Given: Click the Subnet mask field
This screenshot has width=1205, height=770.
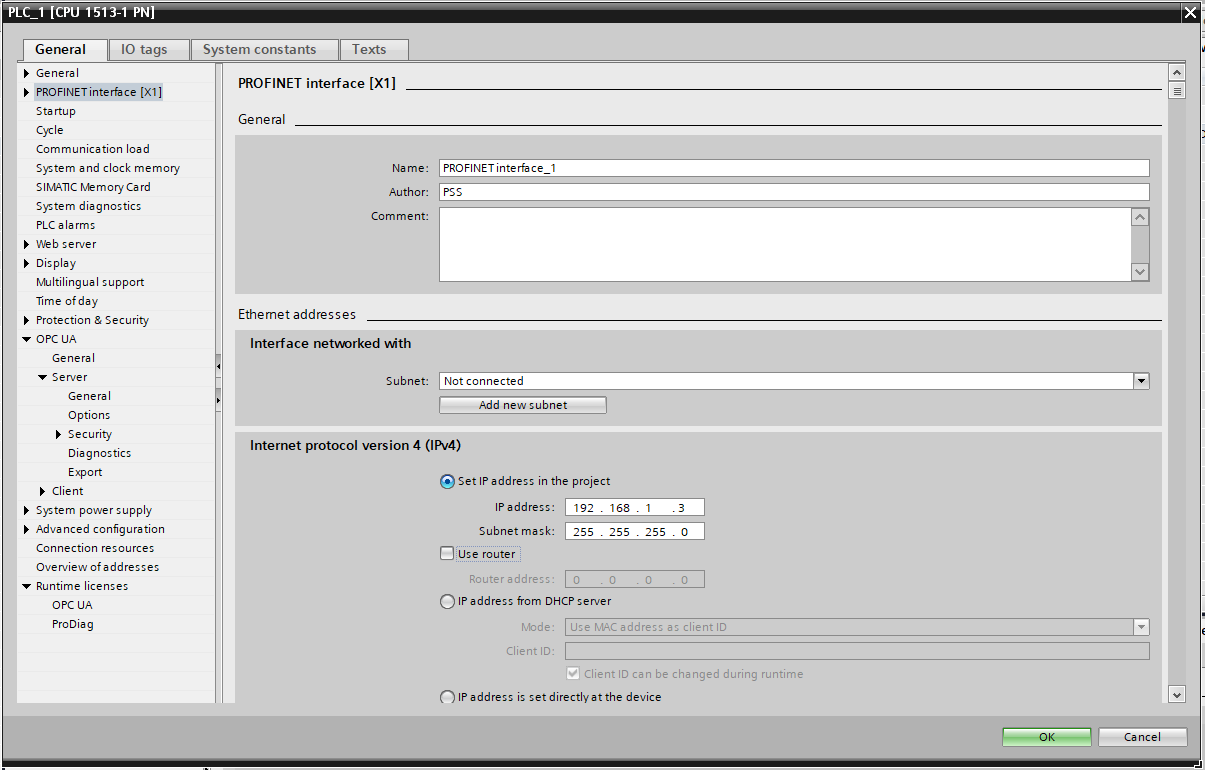Looking at the screenshot, I should tap(635, 532).
